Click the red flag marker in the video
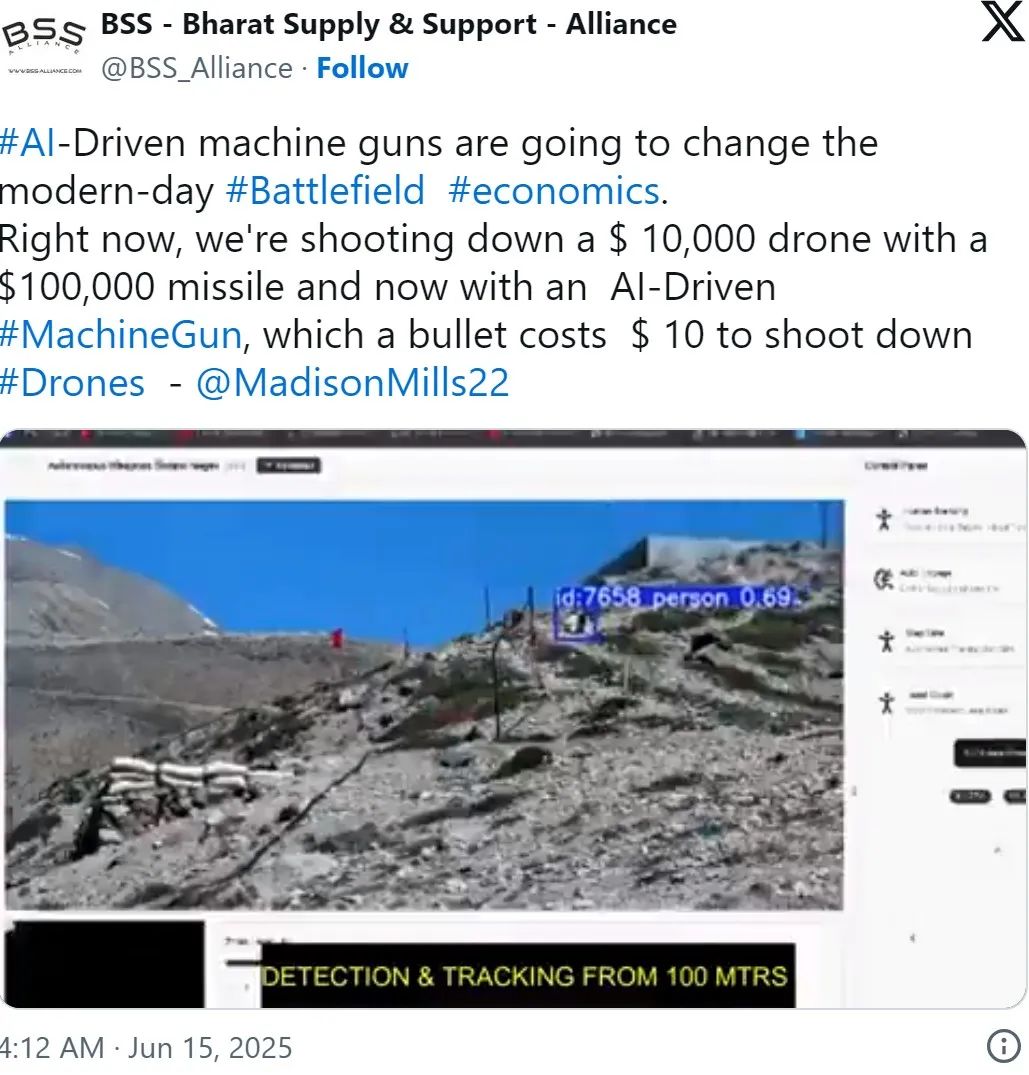The image size is (1029, 1075). tap(337, 638)
